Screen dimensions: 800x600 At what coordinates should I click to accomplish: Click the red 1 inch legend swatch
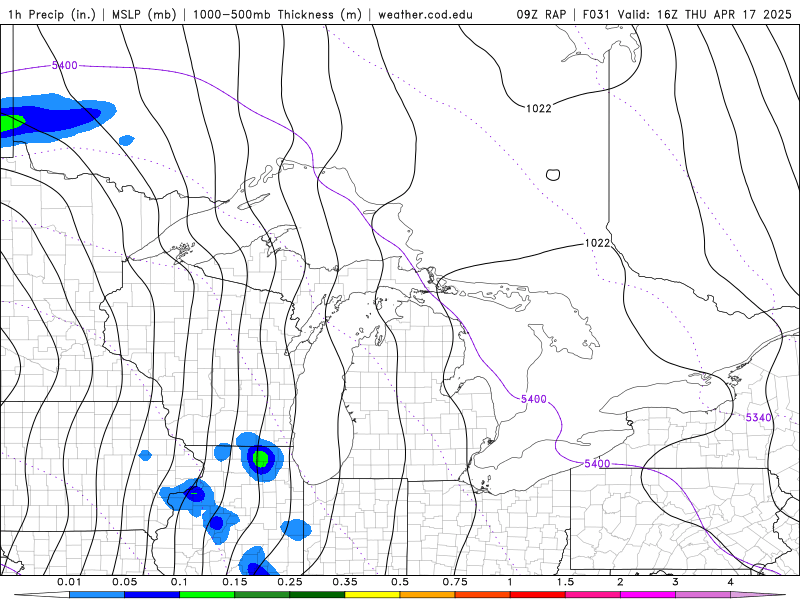538,594
